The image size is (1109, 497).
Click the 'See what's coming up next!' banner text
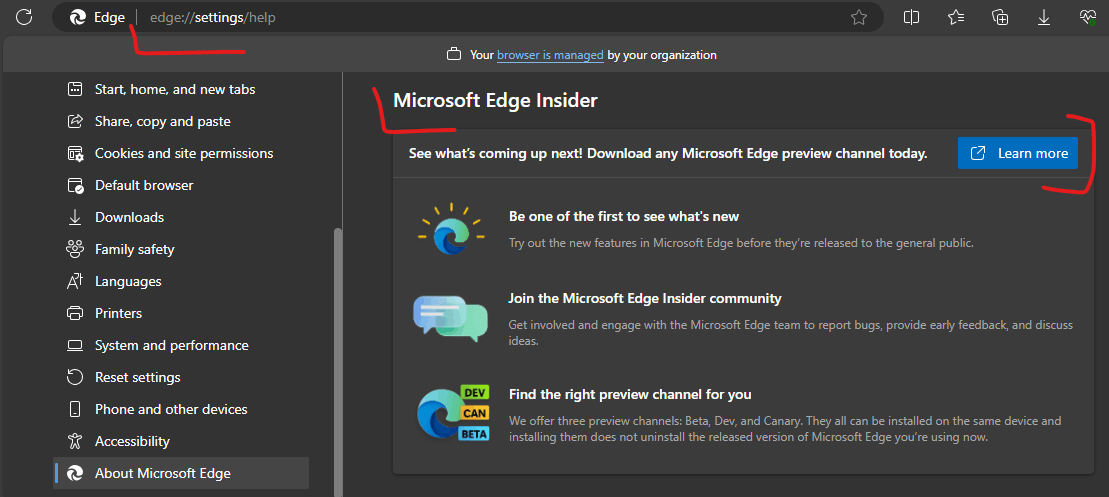pyautogui.click(x=668, y=153)
